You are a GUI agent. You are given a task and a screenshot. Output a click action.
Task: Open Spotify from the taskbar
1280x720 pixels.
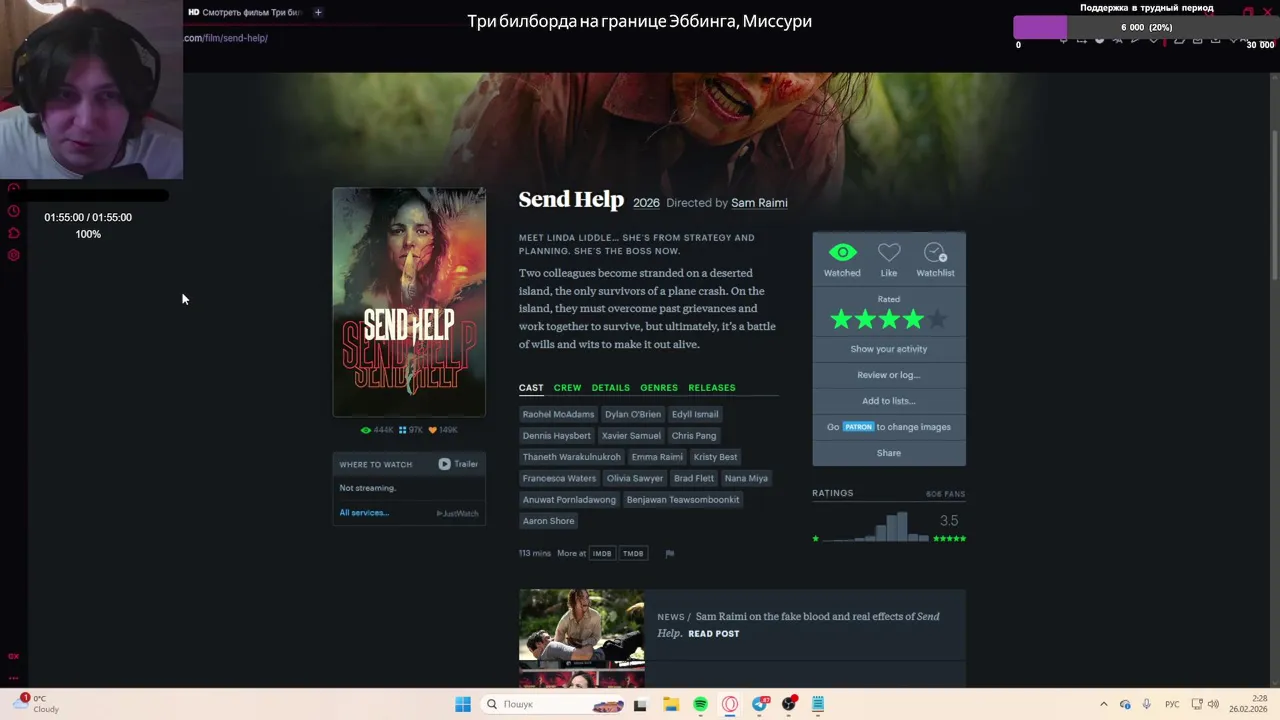700,704
